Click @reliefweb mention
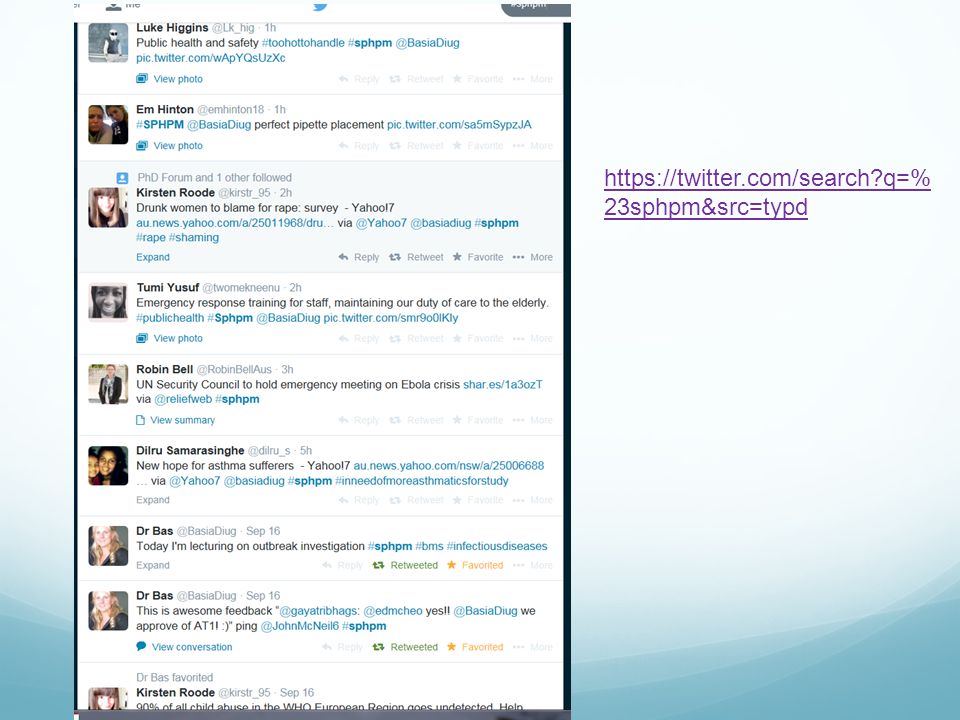The height and width of the screenshot is (720, 960). pos(183,399)
